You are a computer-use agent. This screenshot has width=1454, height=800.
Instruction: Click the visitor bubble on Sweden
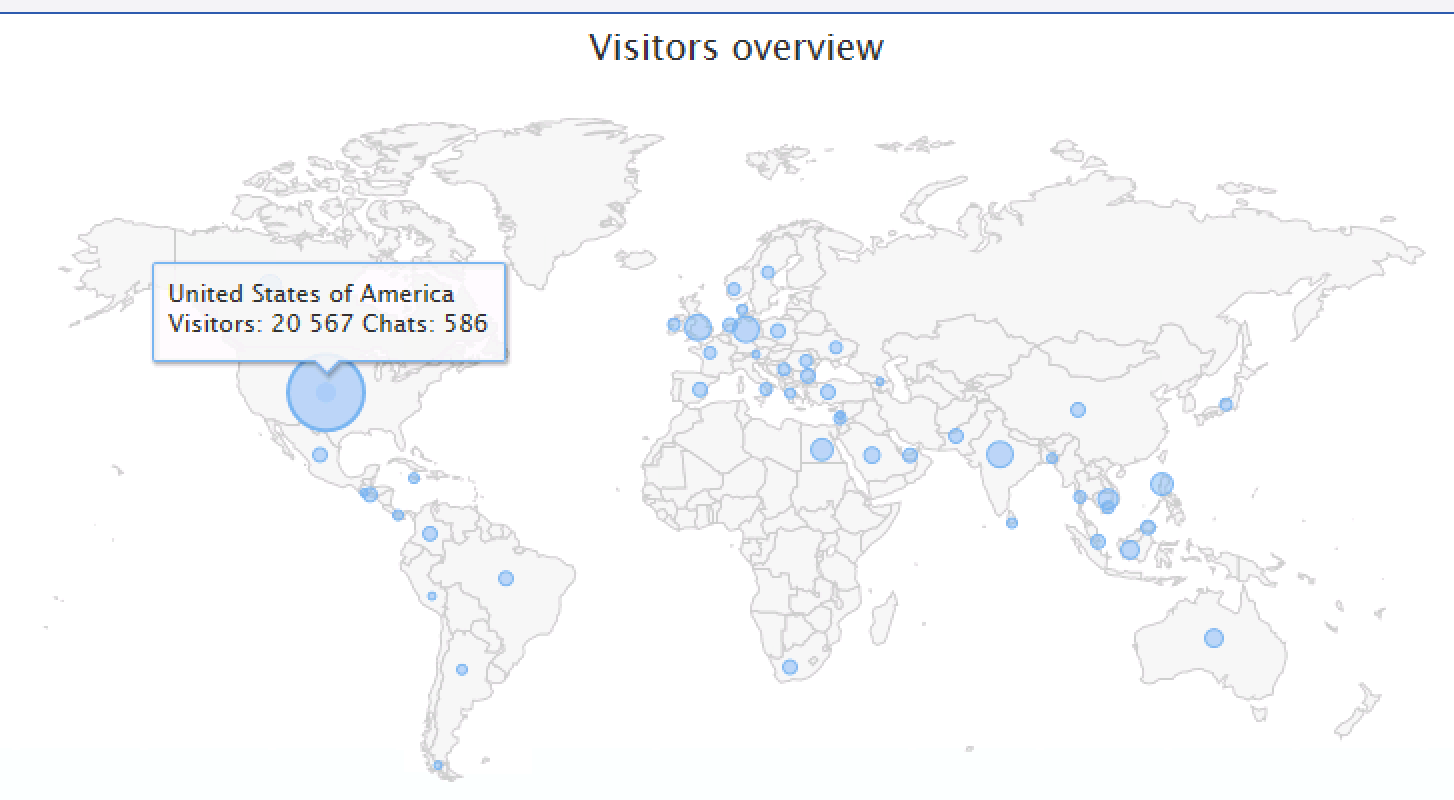(x=768, y=272)
